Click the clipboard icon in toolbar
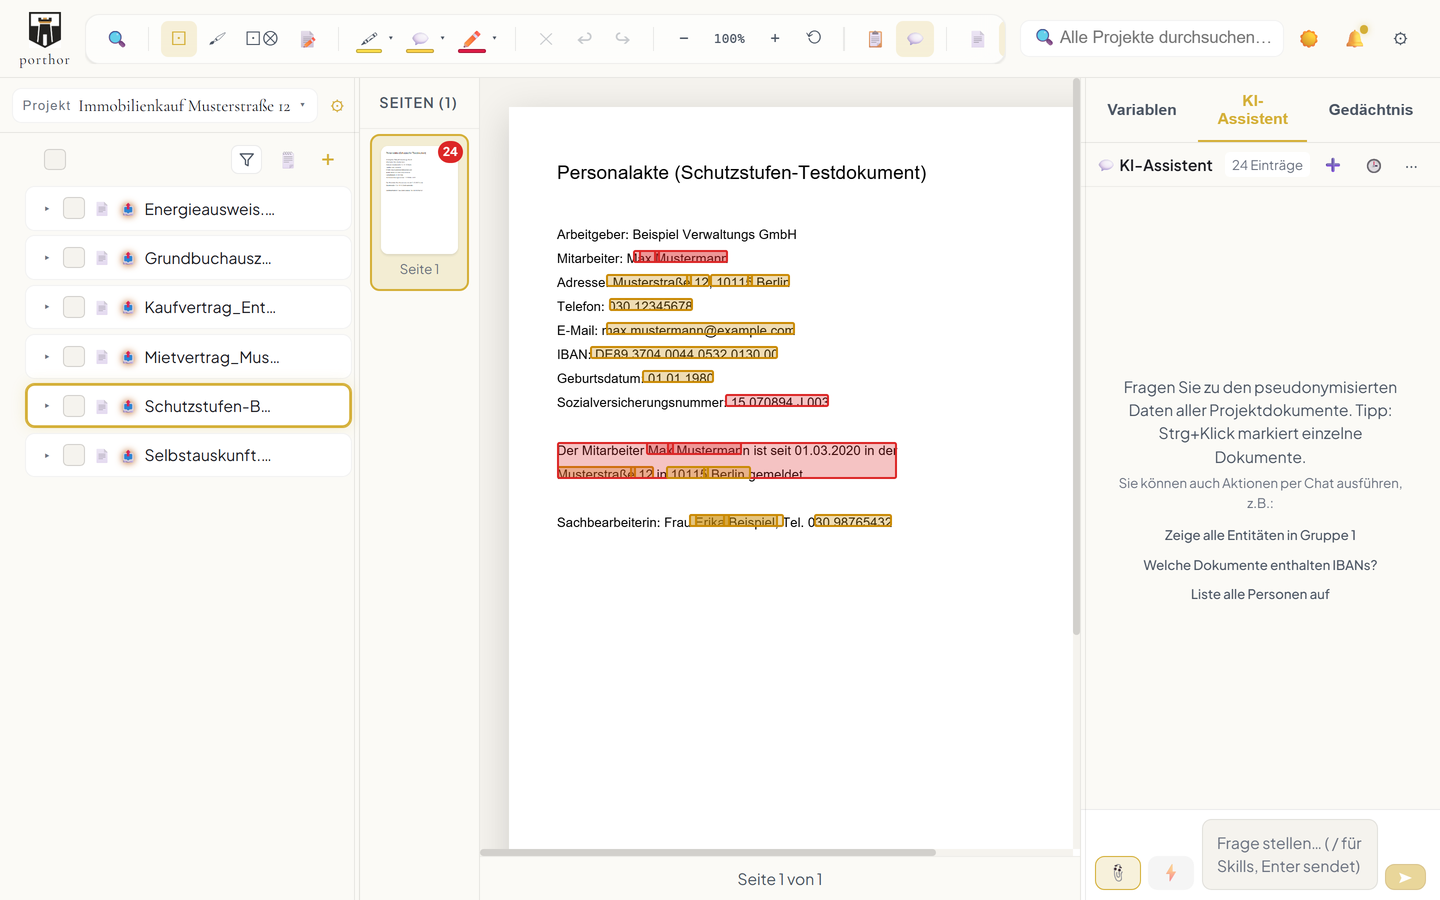 [875, 39]
